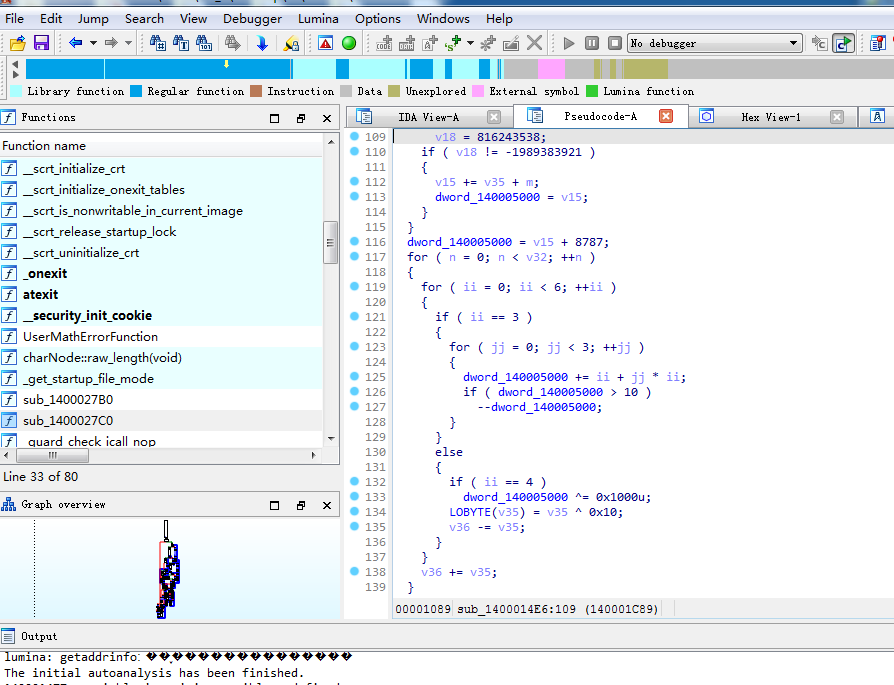Screen dimensions: 894x685
Task: Close the Pseudocode-A tab
Action: (665, 116)
